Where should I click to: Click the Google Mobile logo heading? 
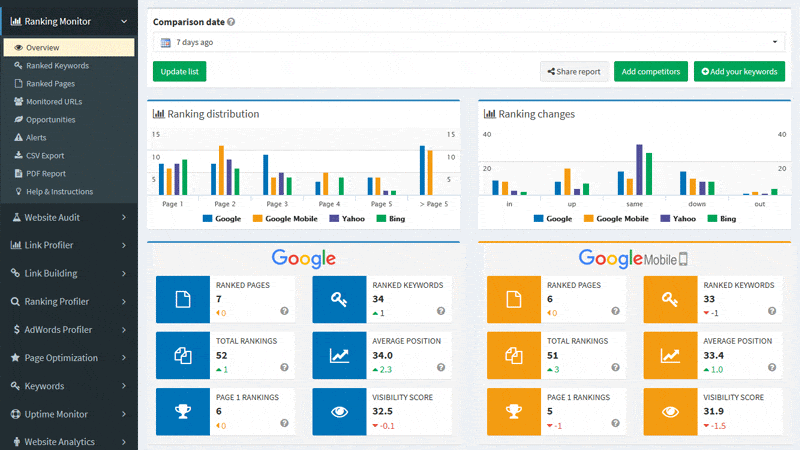[633, 259]
